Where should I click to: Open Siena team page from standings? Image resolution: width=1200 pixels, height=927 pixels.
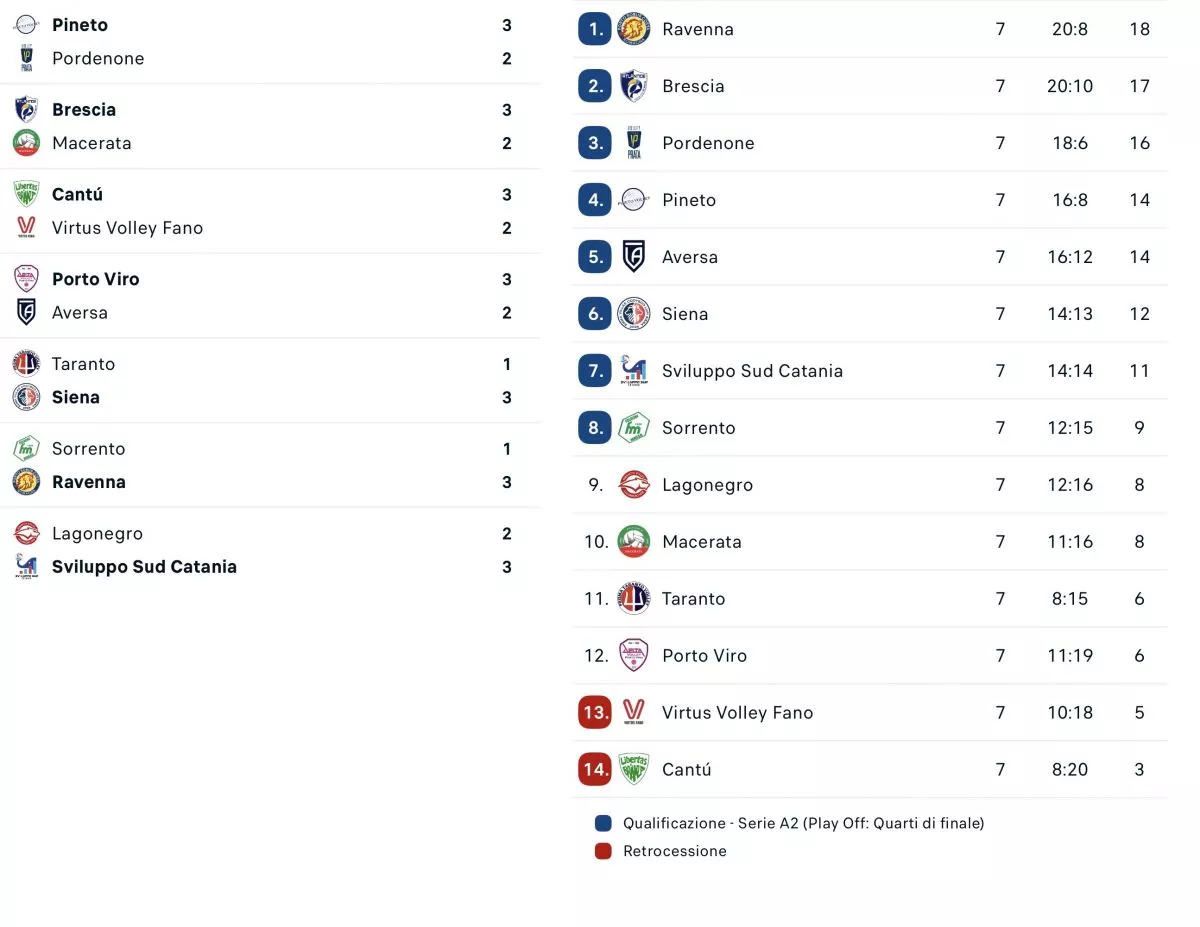(685, 314)
